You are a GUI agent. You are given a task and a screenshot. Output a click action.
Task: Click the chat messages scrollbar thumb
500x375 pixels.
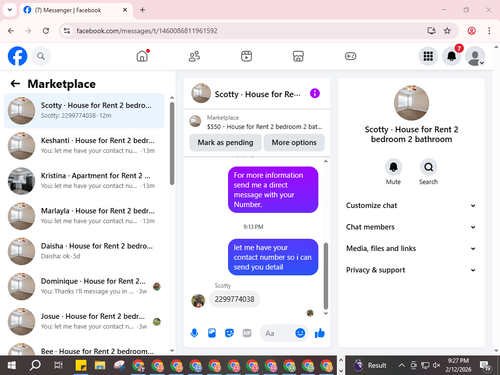click(326, 276)
